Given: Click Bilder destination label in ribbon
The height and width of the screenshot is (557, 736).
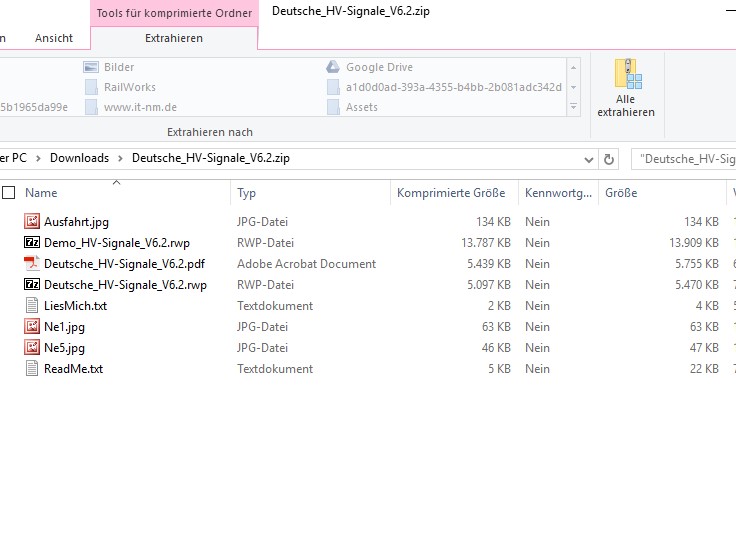Looking at the screenshot, I should point(119,67).
